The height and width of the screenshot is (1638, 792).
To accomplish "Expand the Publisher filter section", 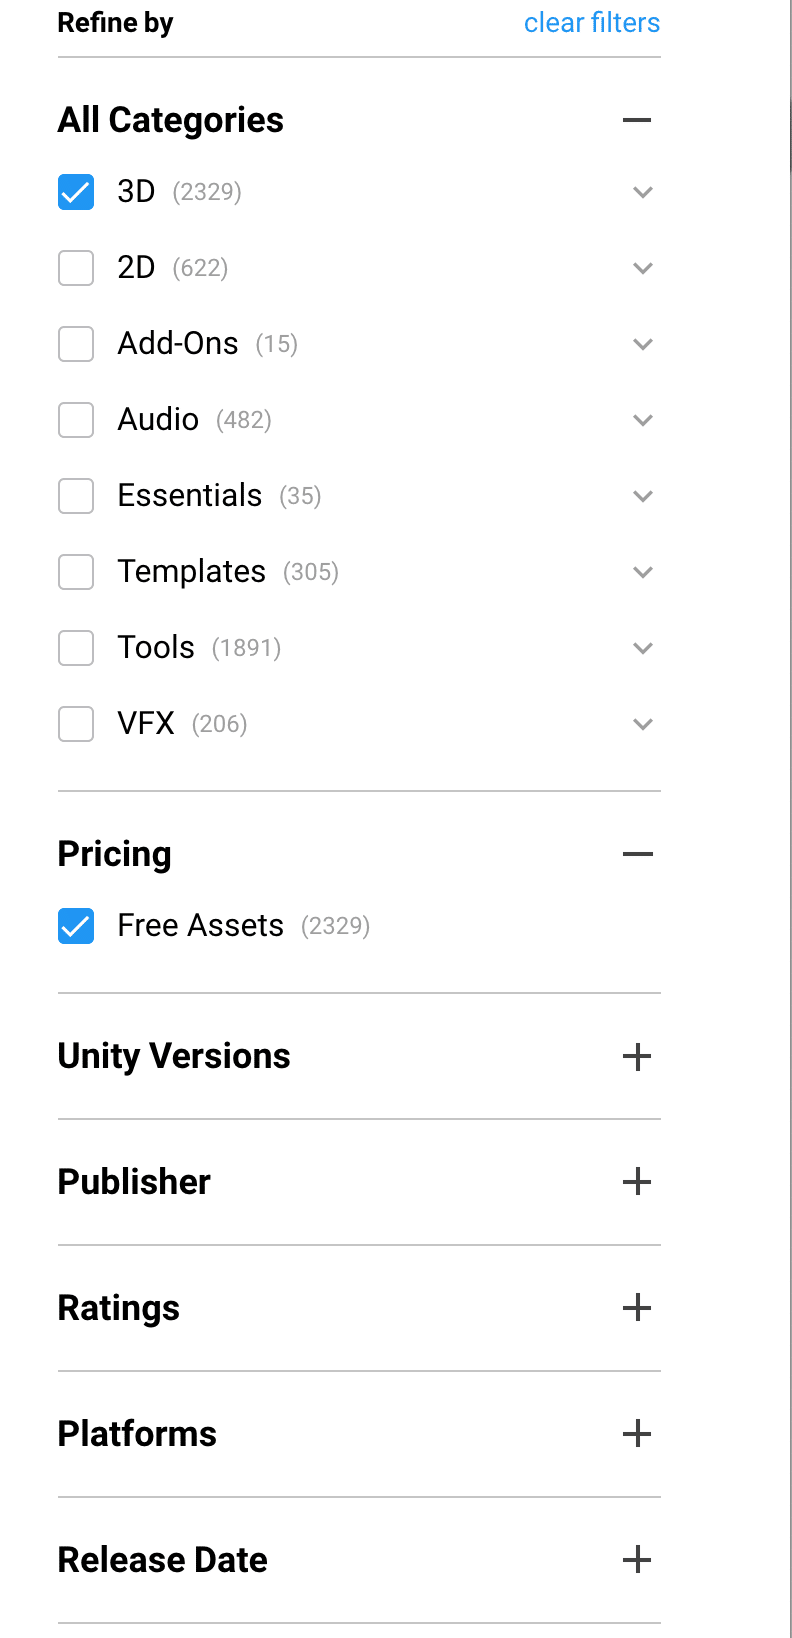I will [x=636, y=1182].
